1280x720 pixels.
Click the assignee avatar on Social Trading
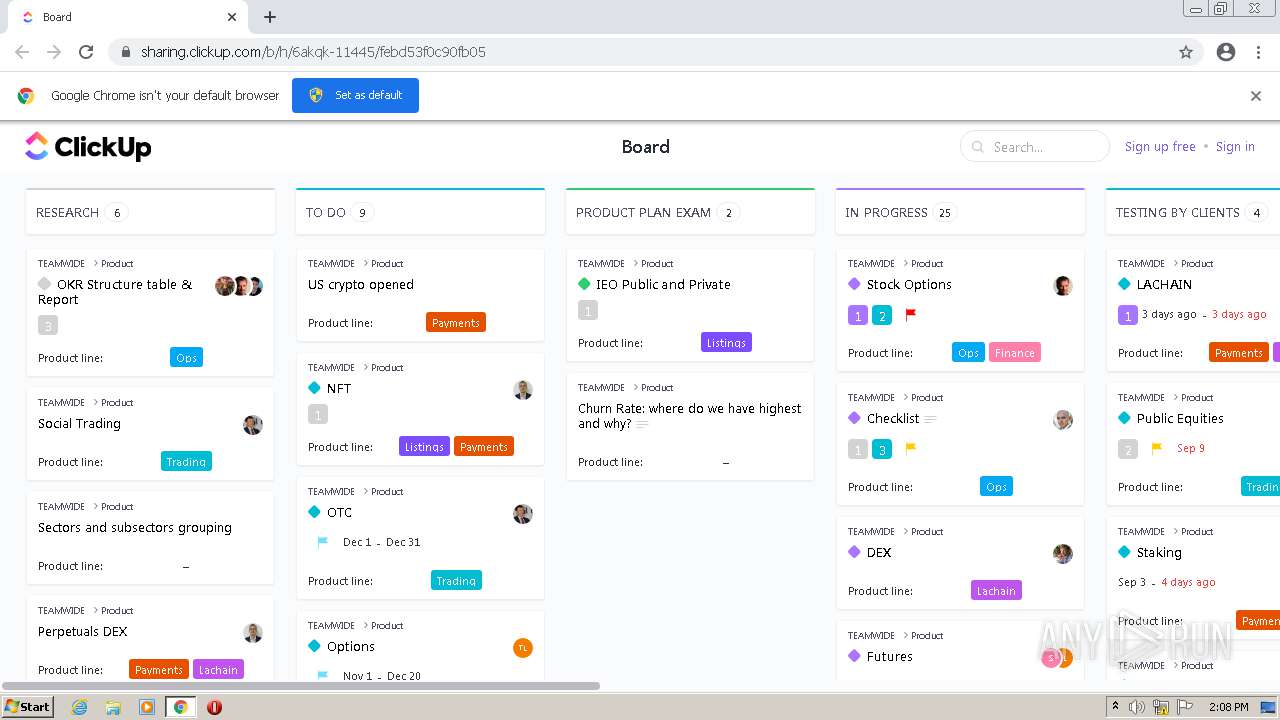click(253, 425)
